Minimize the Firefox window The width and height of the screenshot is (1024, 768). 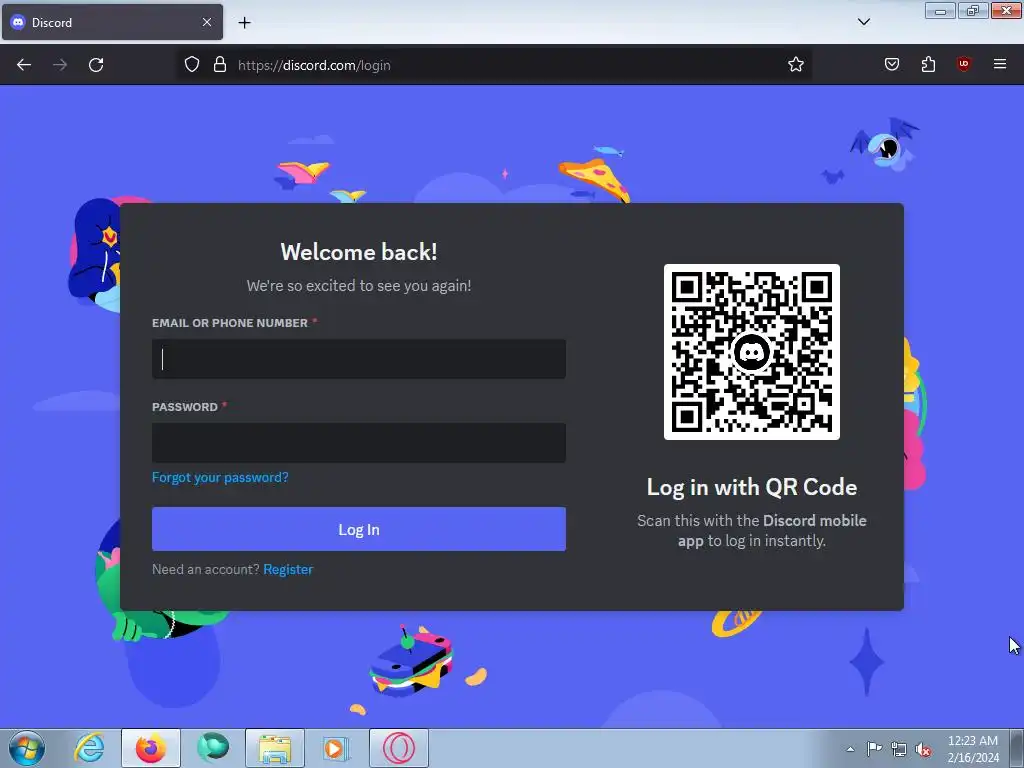tap(940, 10)
